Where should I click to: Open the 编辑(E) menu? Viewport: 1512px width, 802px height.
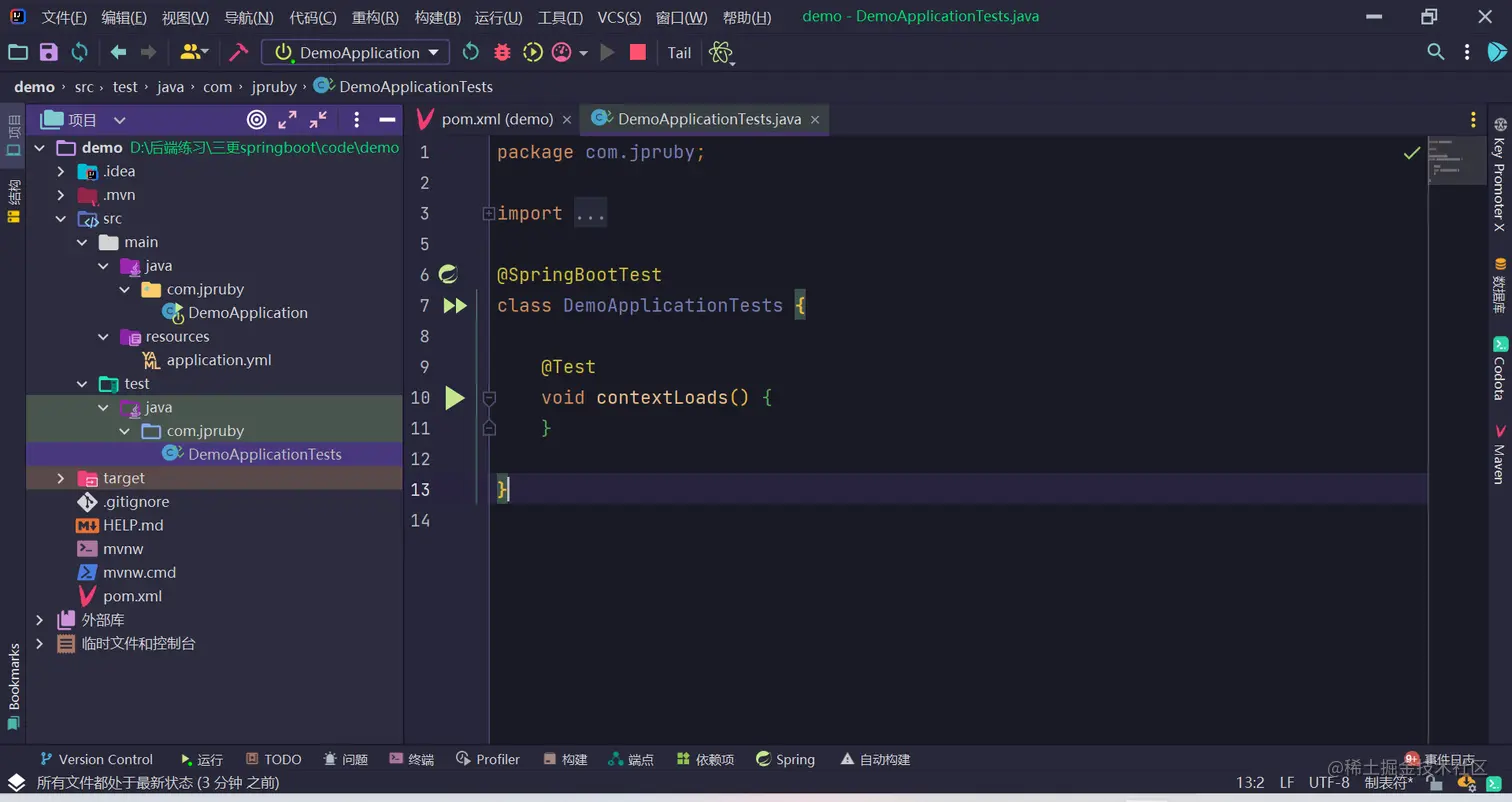(124, 18)
